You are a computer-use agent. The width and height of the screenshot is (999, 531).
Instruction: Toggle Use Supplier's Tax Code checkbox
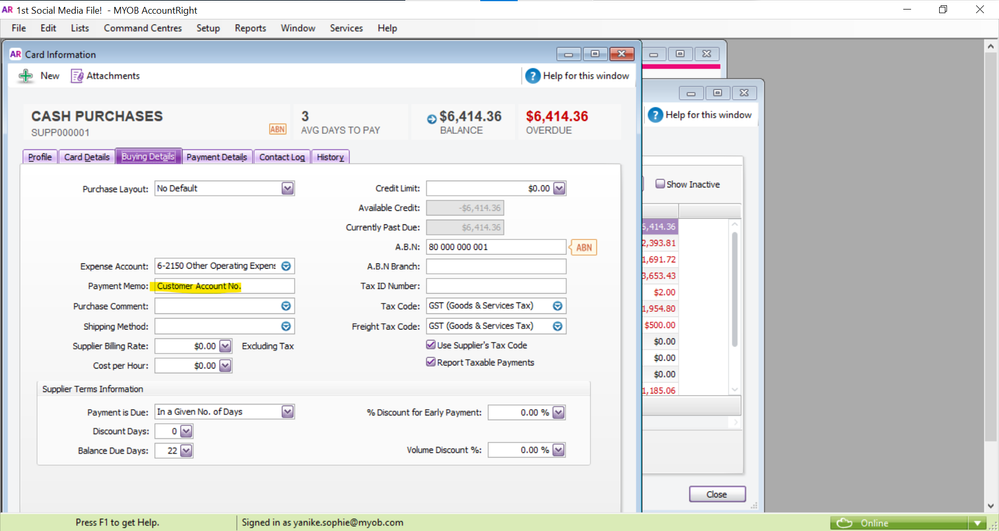pyautogui.click(x=431, y=345)
